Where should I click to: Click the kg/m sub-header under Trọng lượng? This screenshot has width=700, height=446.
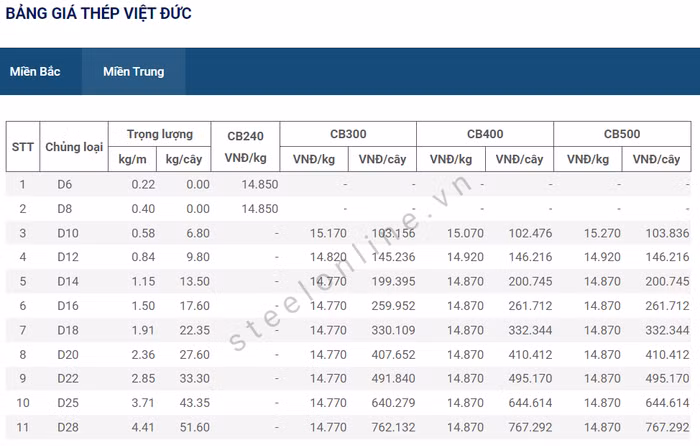coord(133,159)
